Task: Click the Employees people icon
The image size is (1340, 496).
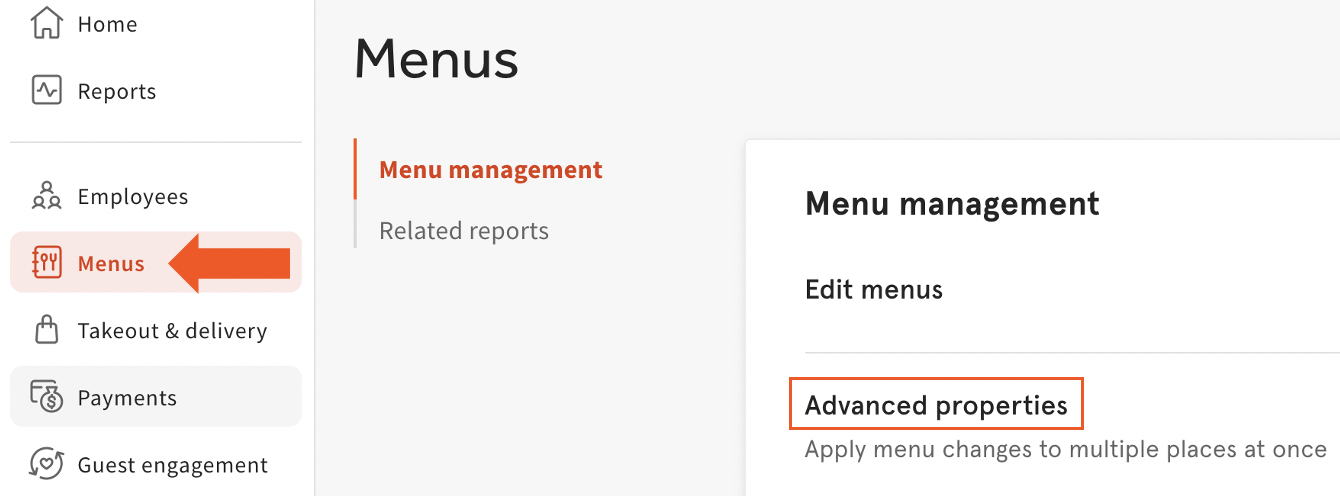Action: pos(47,196)
